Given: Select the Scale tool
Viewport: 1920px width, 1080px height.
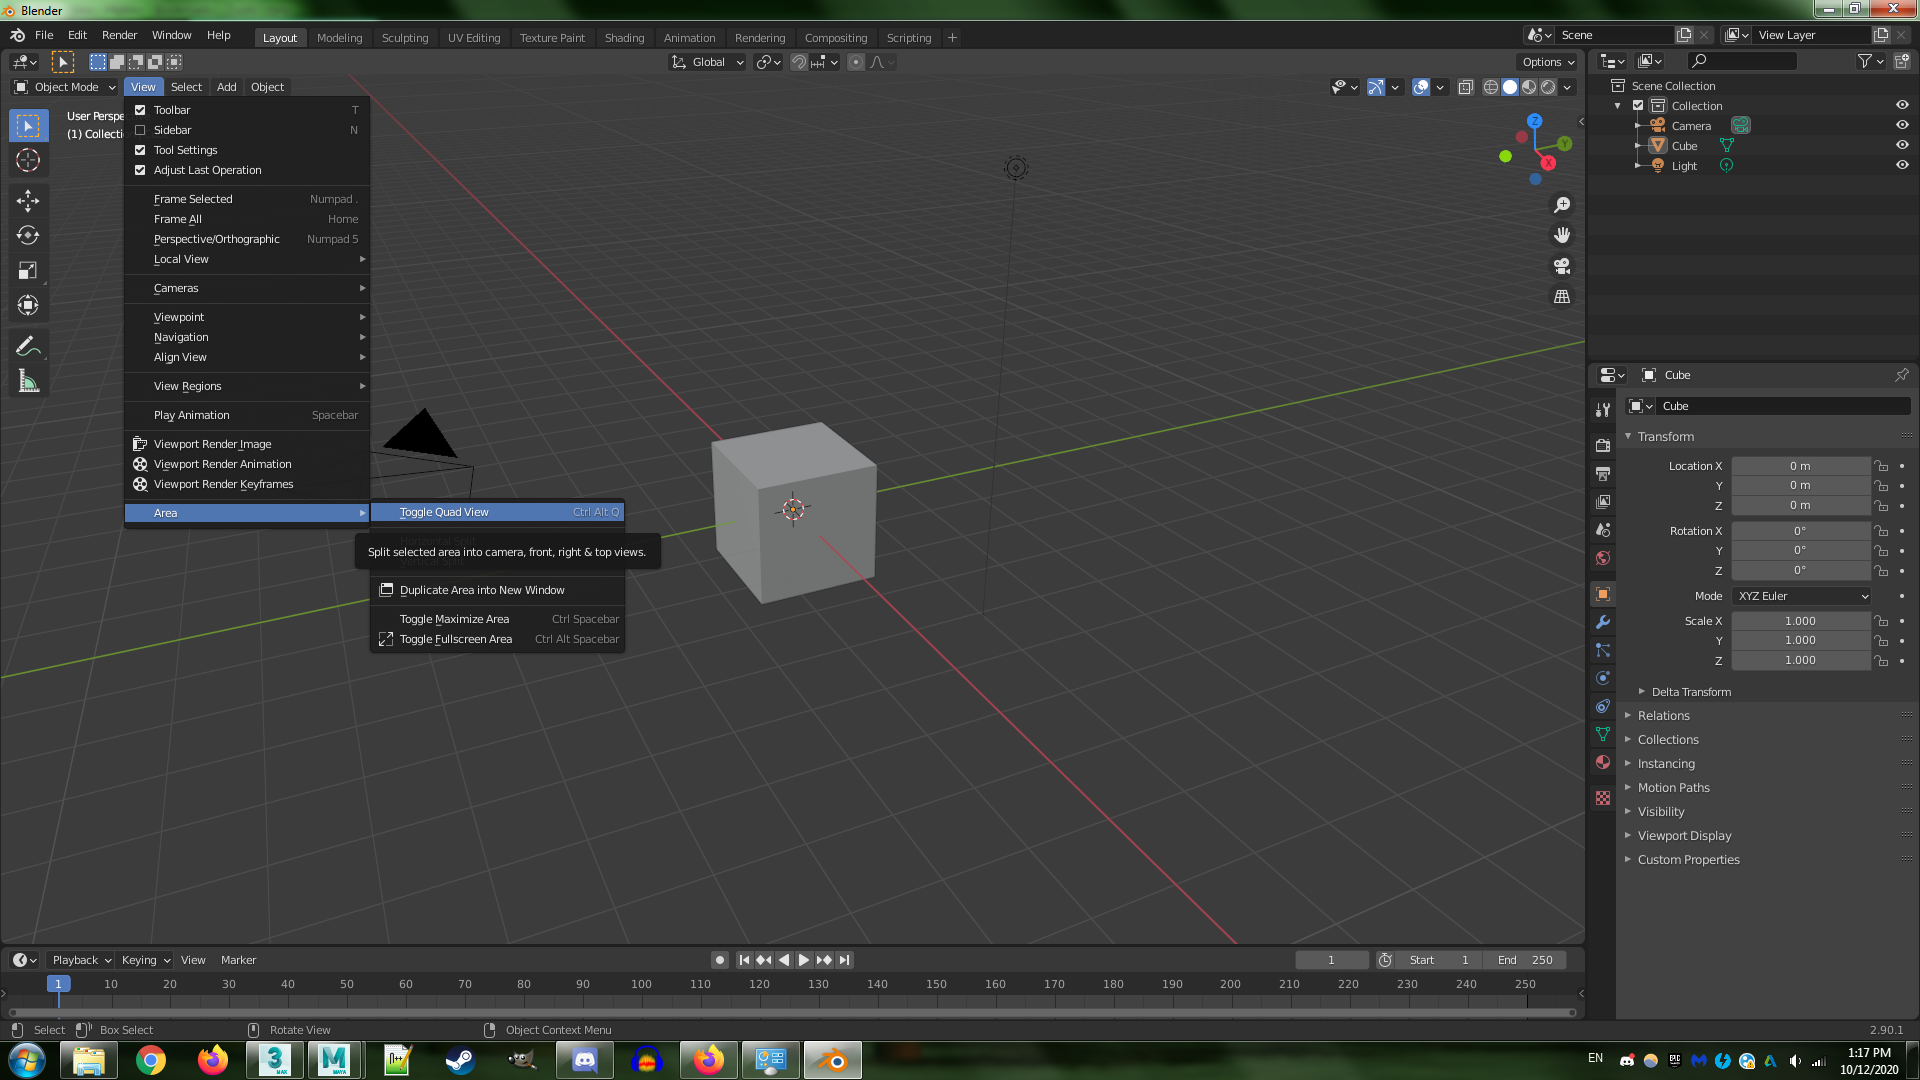Looking at the screenshot, I should (28, 271).
